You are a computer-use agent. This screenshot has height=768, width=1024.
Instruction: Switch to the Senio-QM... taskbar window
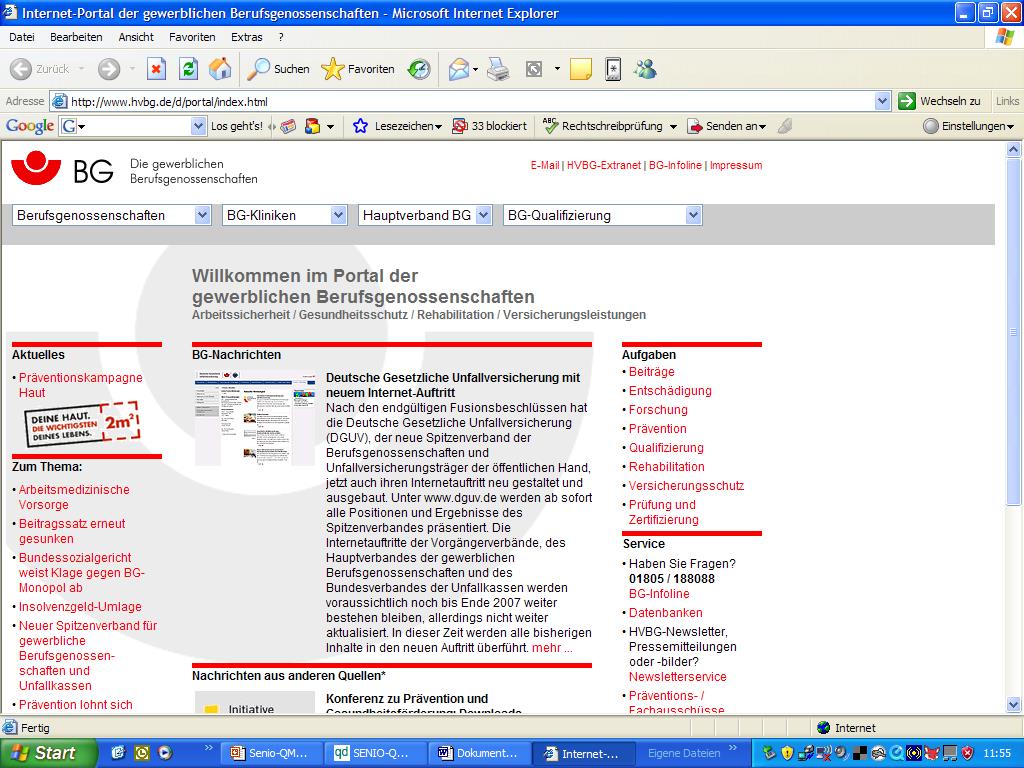tap(272, 754)
